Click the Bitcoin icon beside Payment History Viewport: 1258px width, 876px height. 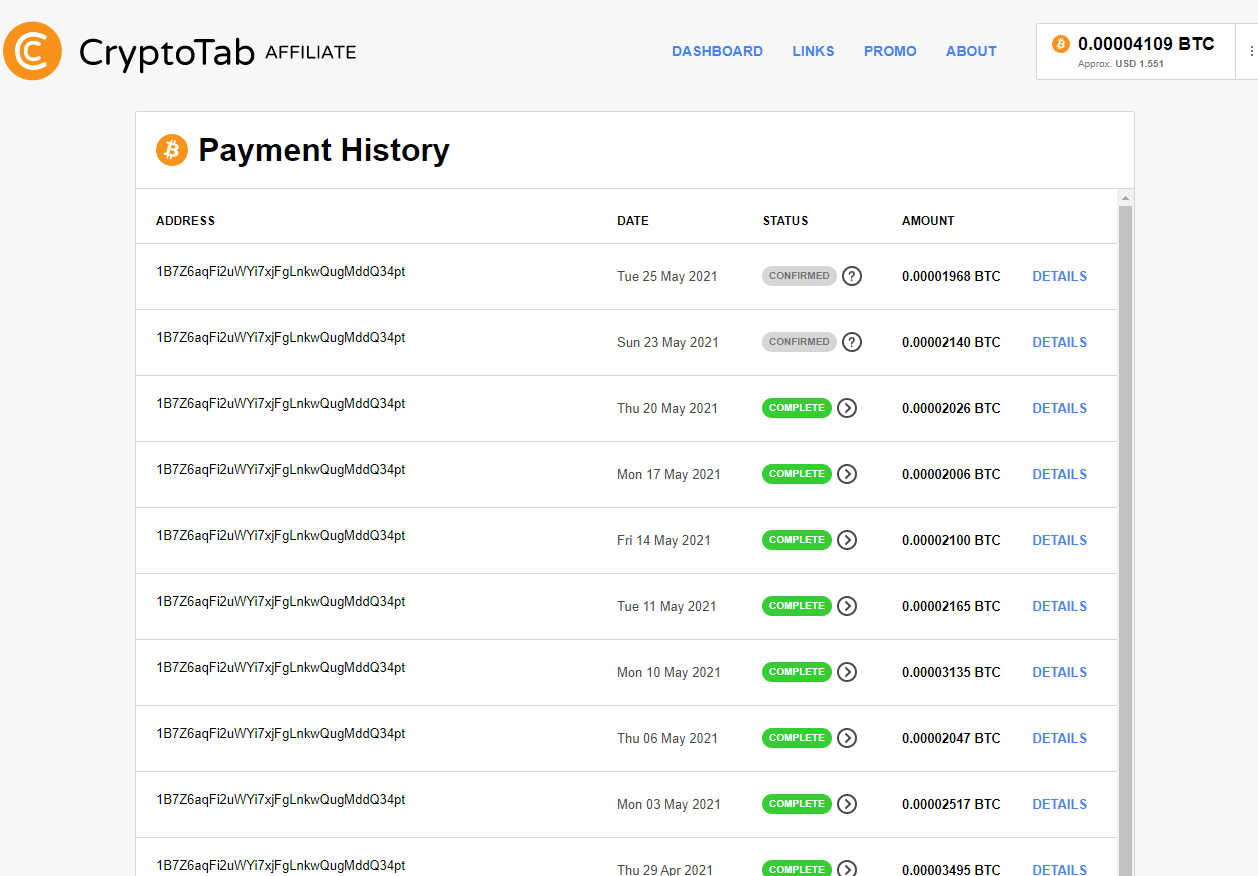click(172, 150)
